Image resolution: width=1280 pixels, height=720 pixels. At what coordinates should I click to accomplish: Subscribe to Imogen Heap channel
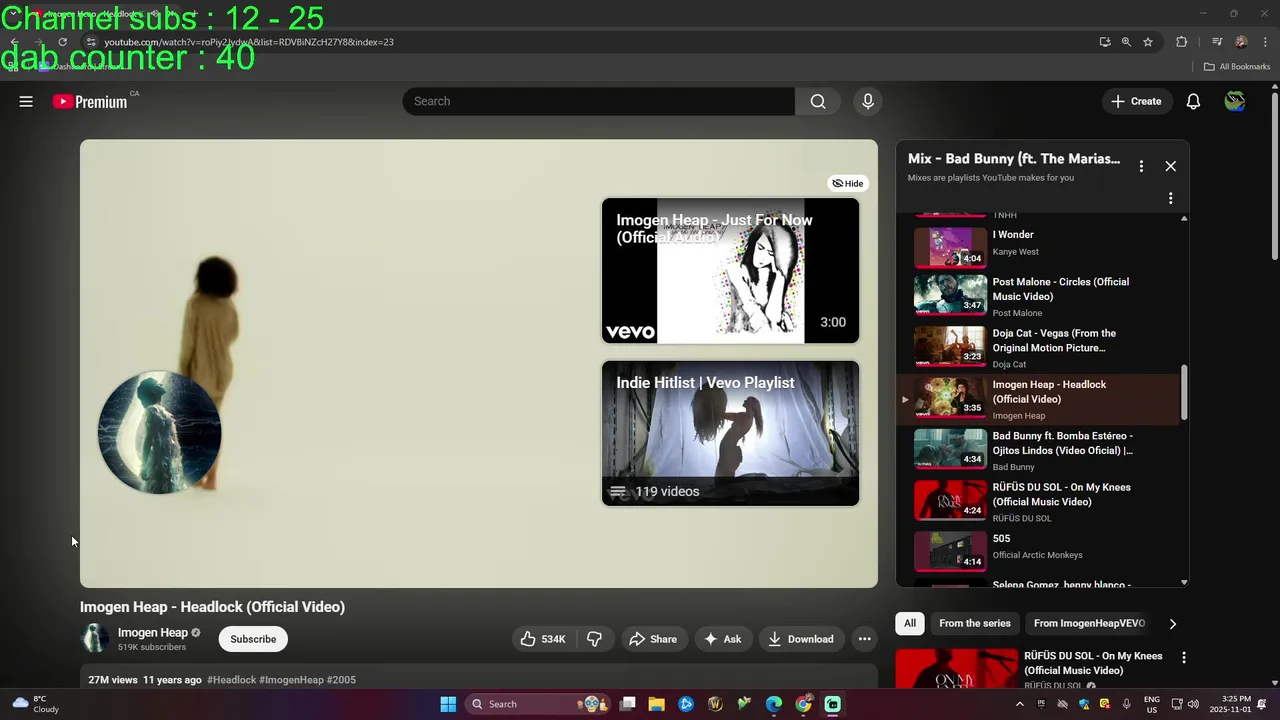(x=253, y=639)
